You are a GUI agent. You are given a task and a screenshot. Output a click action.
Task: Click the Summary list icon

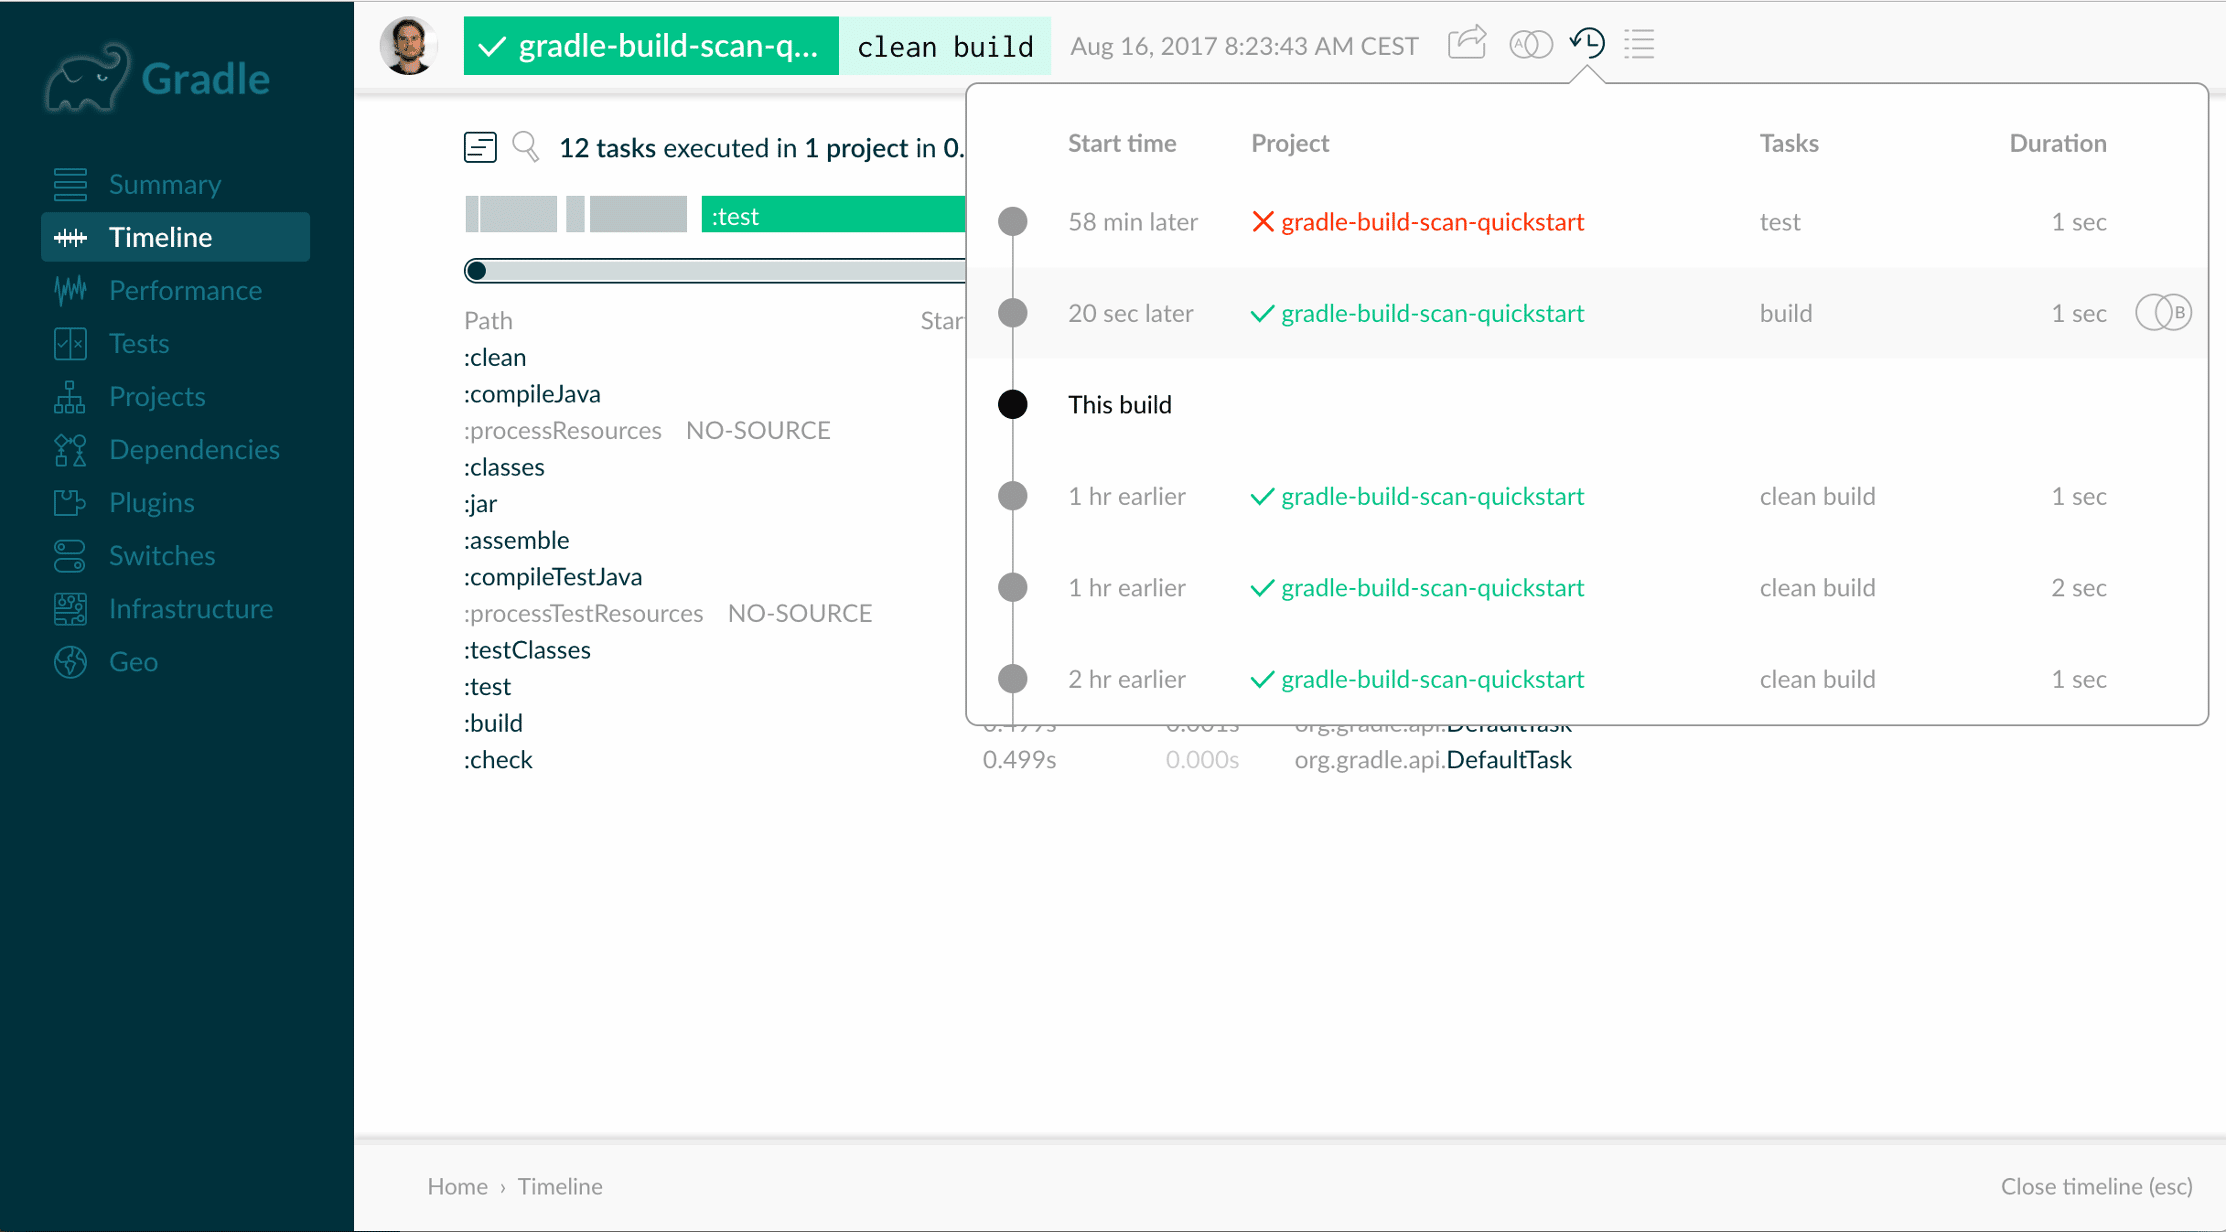click(70, 184)
